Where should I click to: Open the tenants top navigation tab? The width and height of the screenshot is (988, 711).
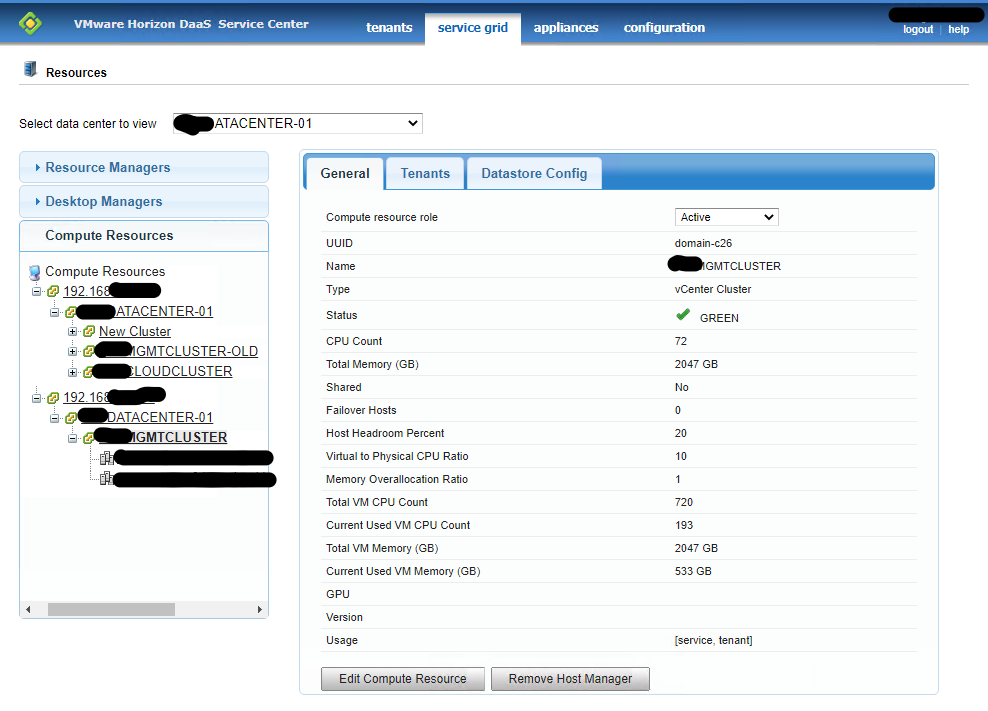[389, 28]
